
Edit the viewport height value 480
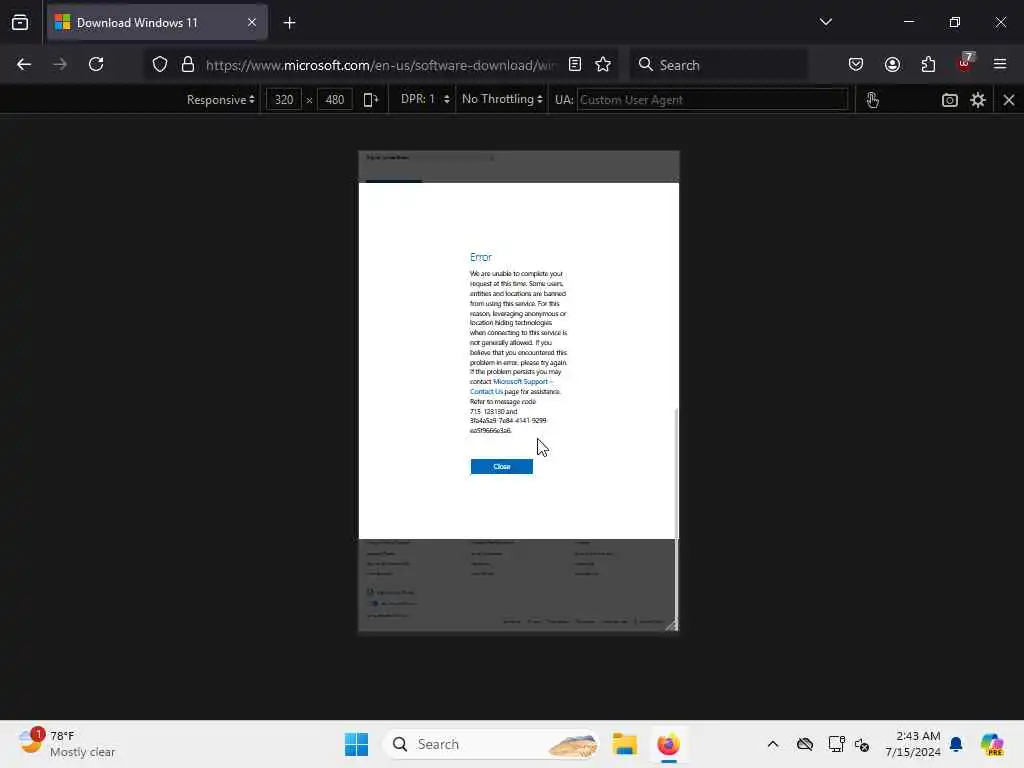coord(335,100)
